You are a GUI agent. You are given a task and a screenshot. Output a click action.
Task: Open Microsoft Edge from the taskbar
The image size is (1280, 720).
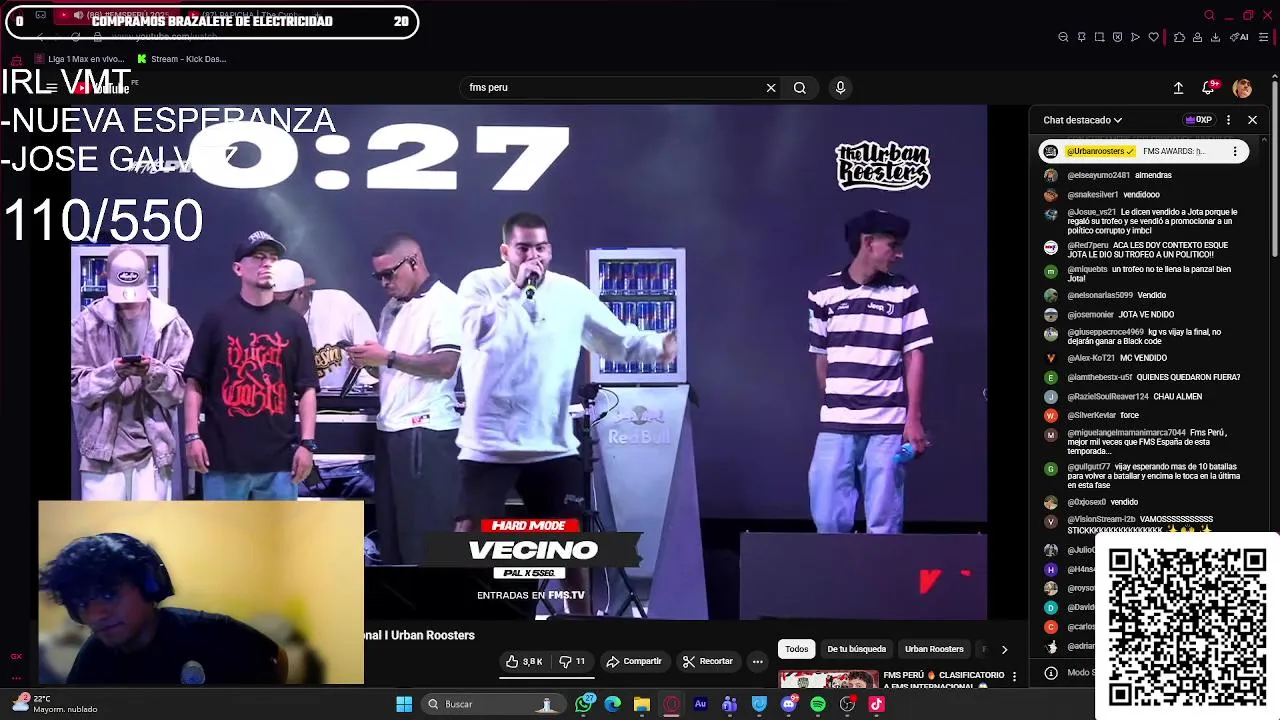[x=613, y=704]
